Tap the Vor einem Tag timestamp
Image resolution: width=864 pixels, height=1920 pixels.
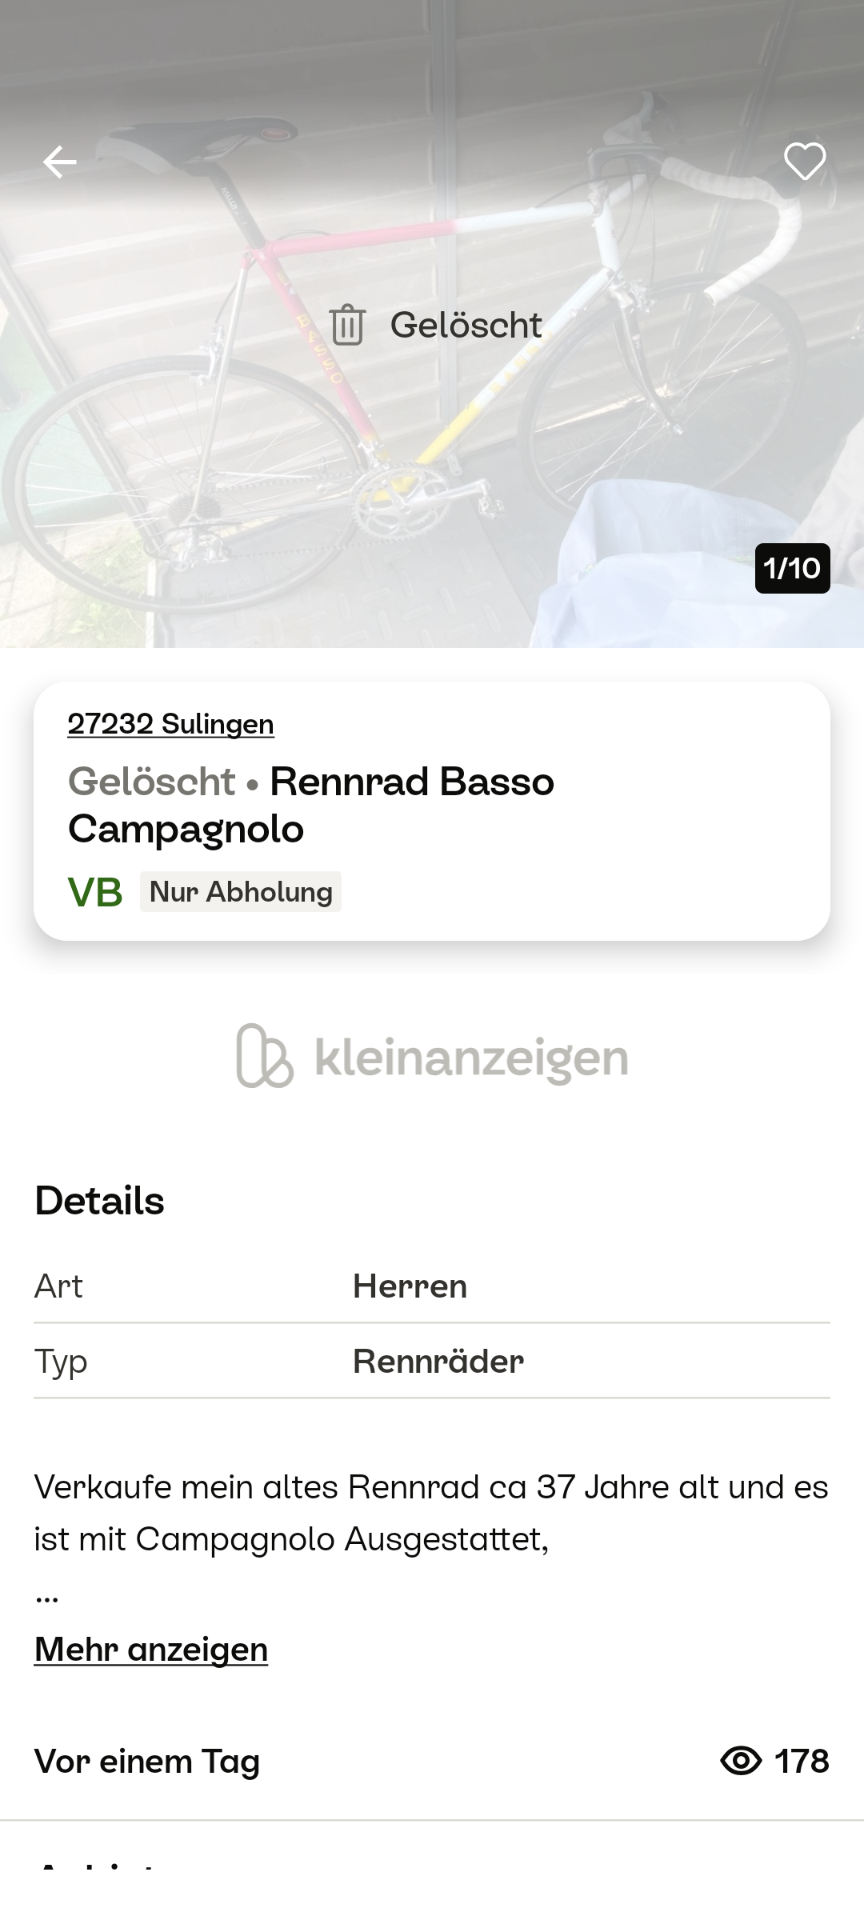[147, 1761]
